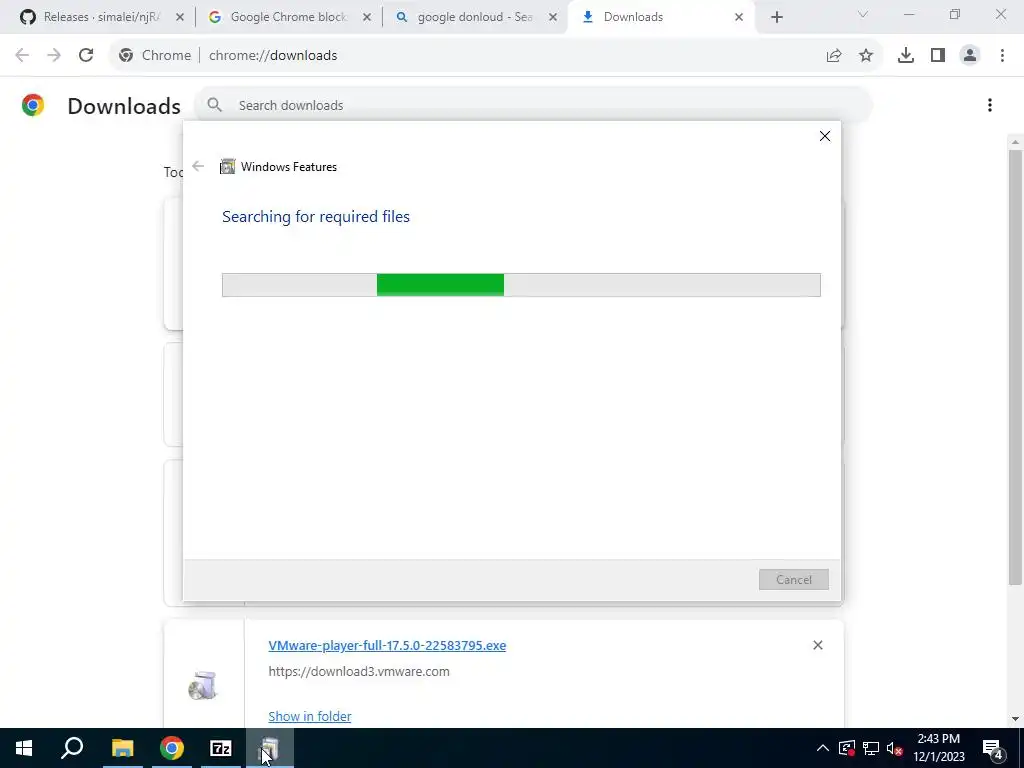Show hidden system tray icons
The height and width of the screenshot is (768, 1024).
click(823, 748)
